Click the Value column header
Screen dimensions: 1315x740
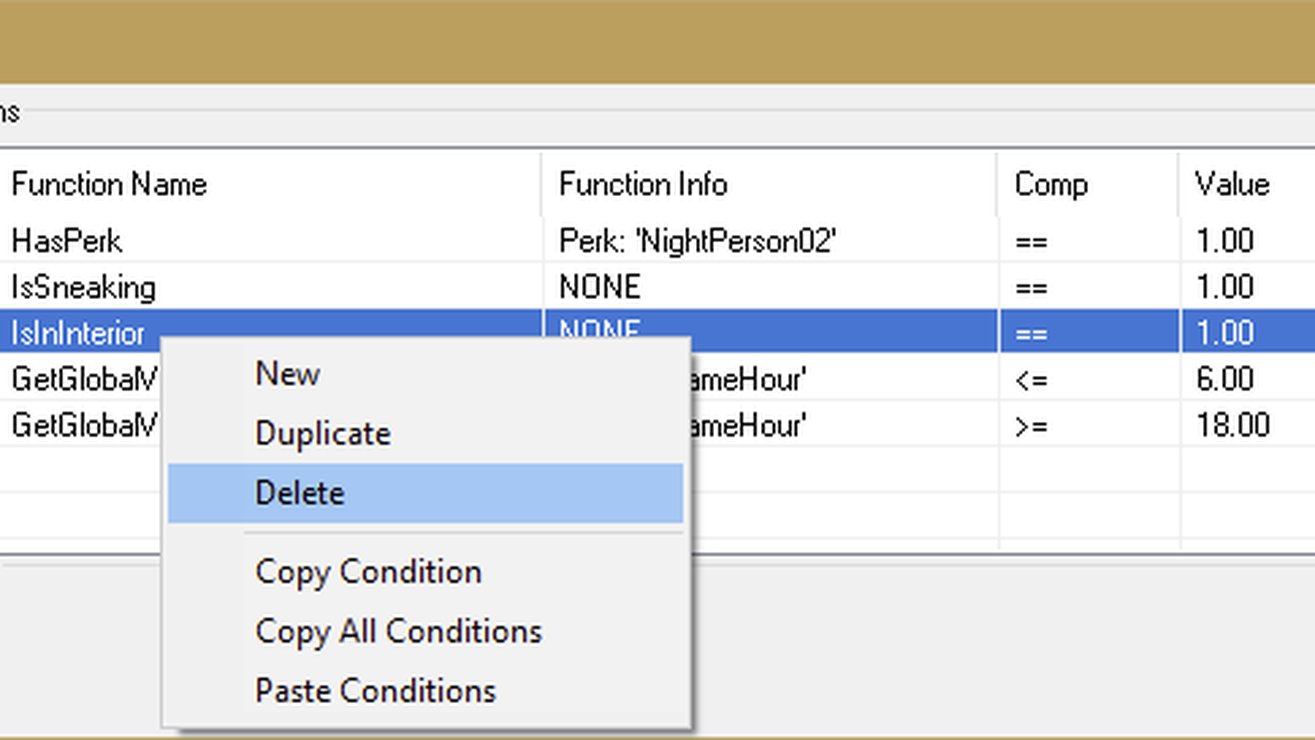(1231, 184)
